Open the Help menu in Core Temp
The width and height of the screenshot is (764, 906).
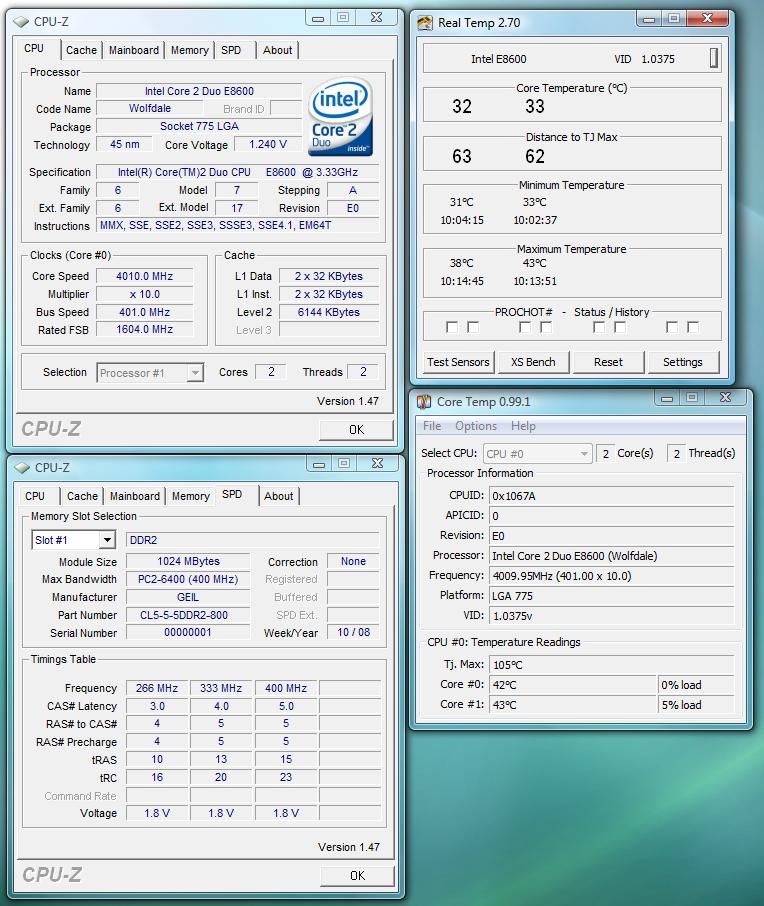[x=523, y=426]
